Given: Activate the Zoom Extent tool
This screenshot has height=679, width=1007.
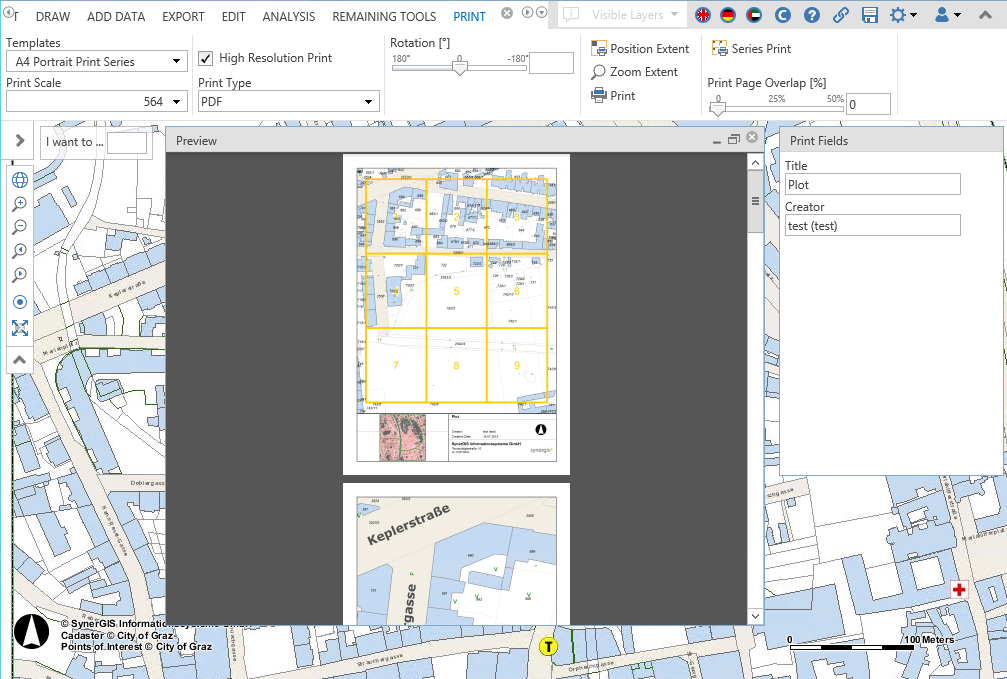Looking at the screenshot, I should click(x=637, y=72).
